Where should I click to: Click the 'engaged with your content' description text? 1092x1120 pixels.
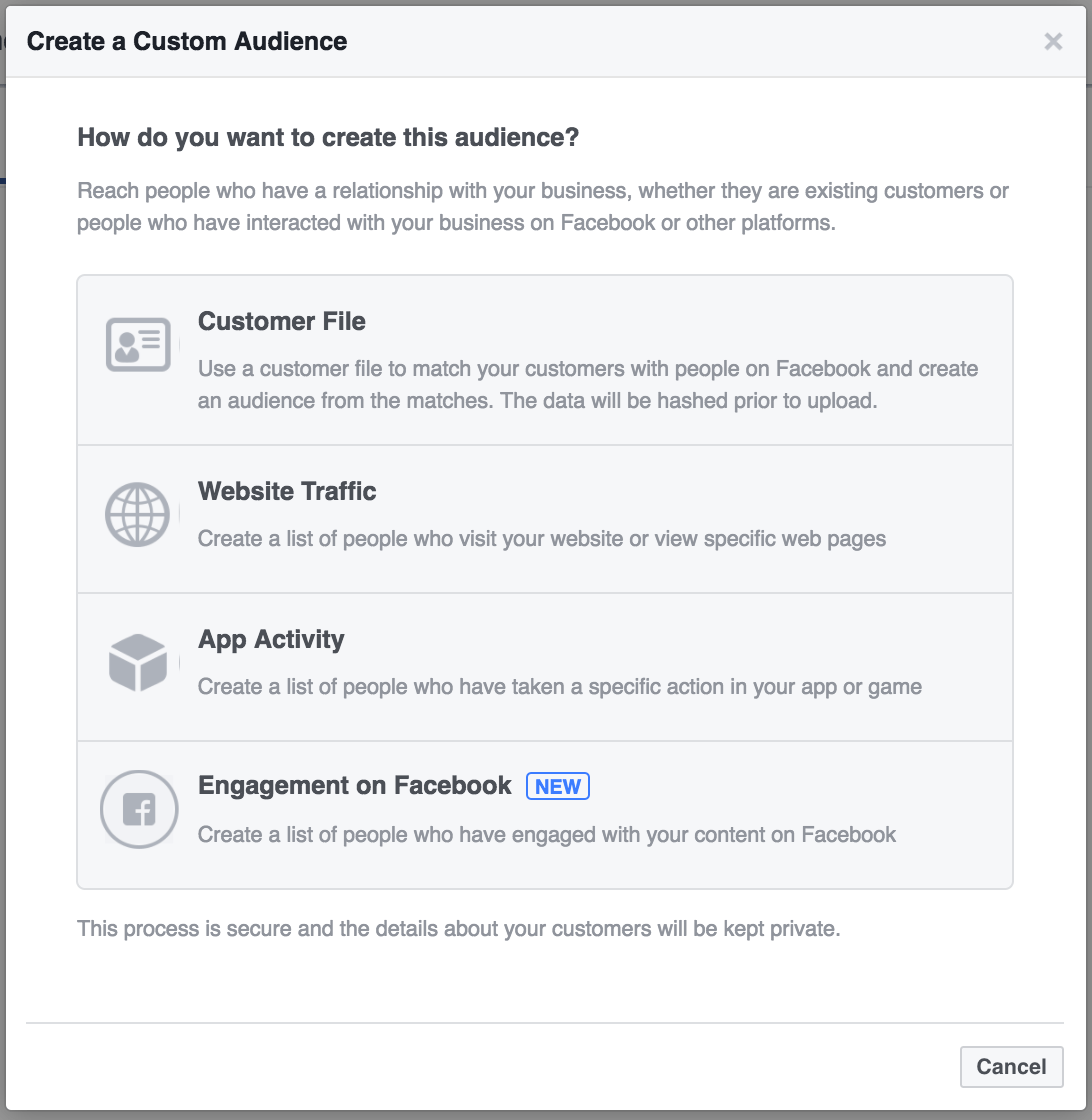(546, 834)
